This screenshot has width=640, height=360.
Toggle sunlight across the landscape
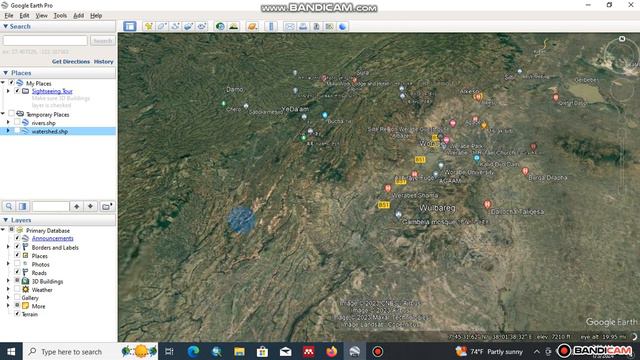(234, 27)
